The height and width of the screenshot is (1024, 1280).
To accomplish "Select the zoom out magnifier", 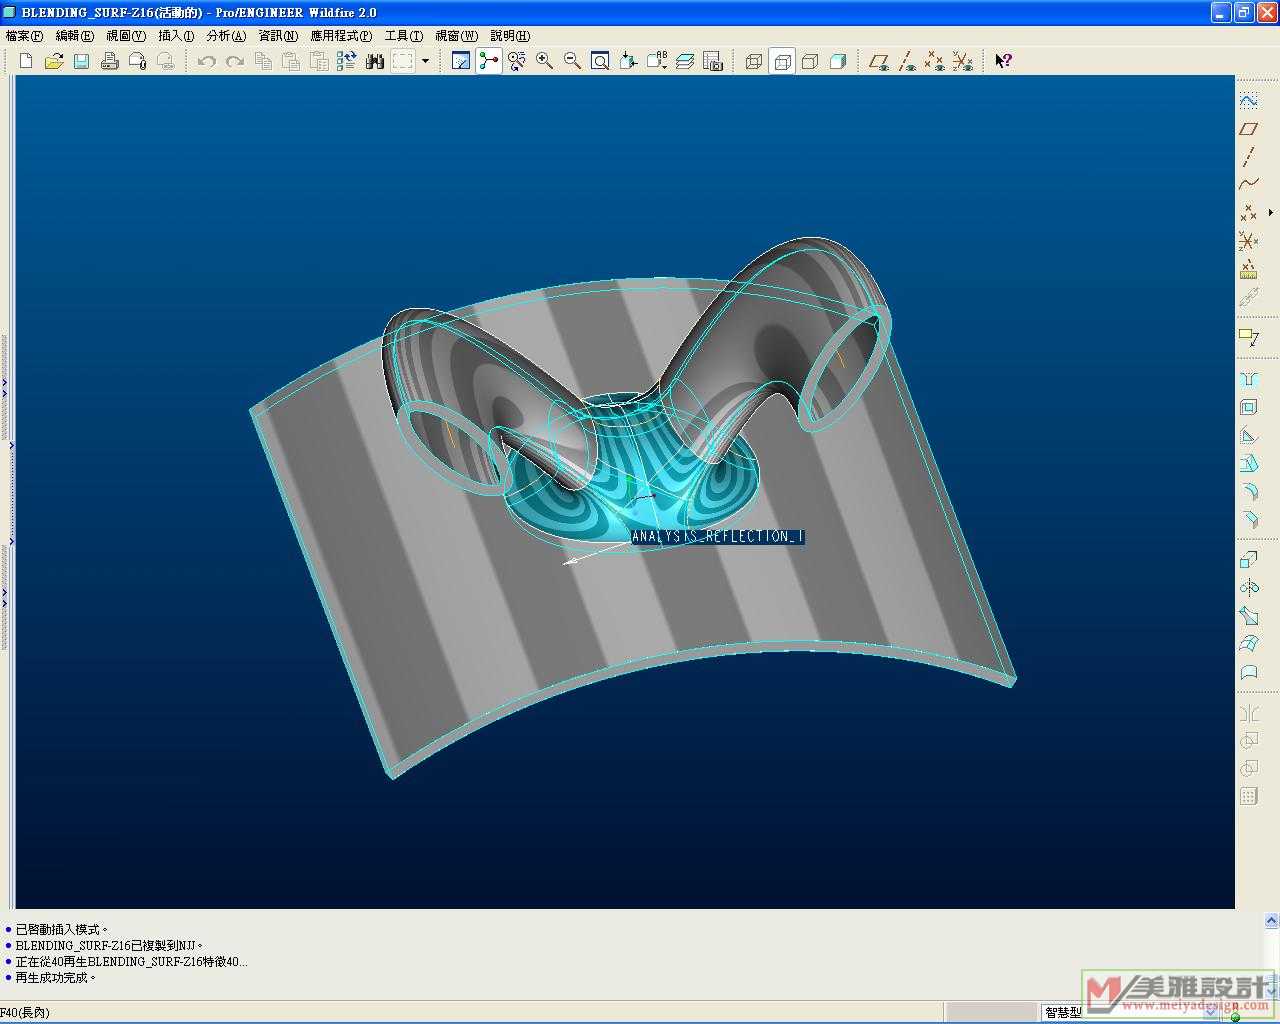I will click(573, 61).
